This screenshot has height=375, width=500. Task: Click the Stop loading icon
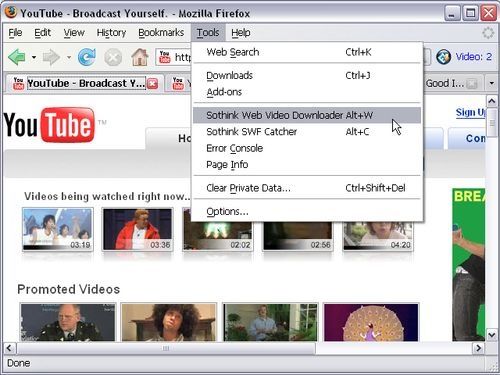tap(113, 58)
